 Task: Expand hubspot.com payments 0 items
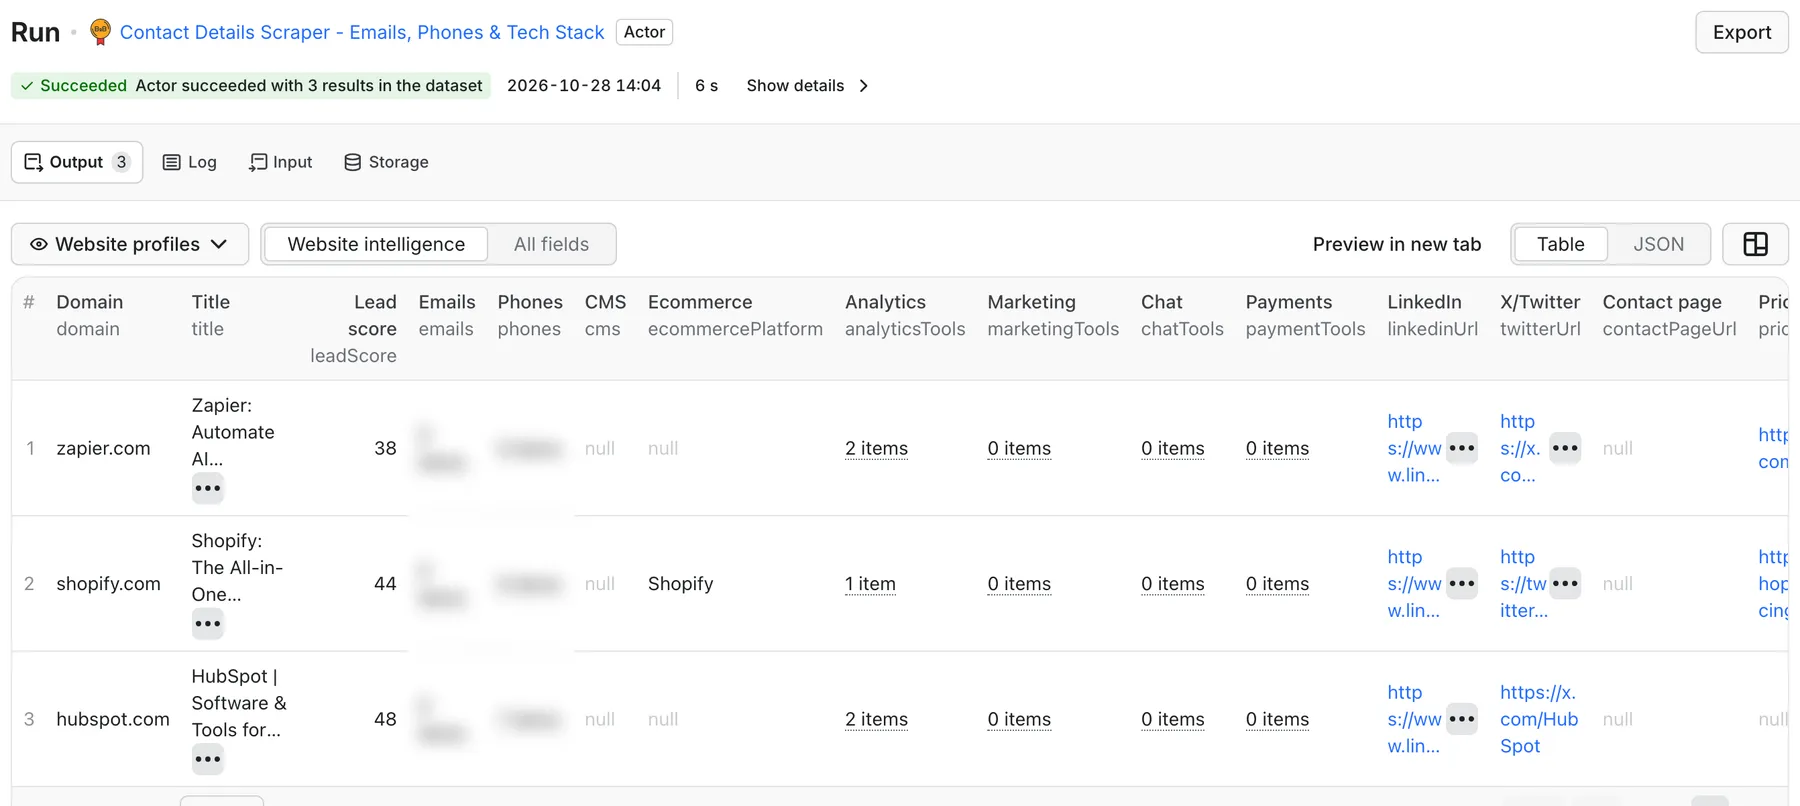pyautogui.click(x=1277, y=719)
